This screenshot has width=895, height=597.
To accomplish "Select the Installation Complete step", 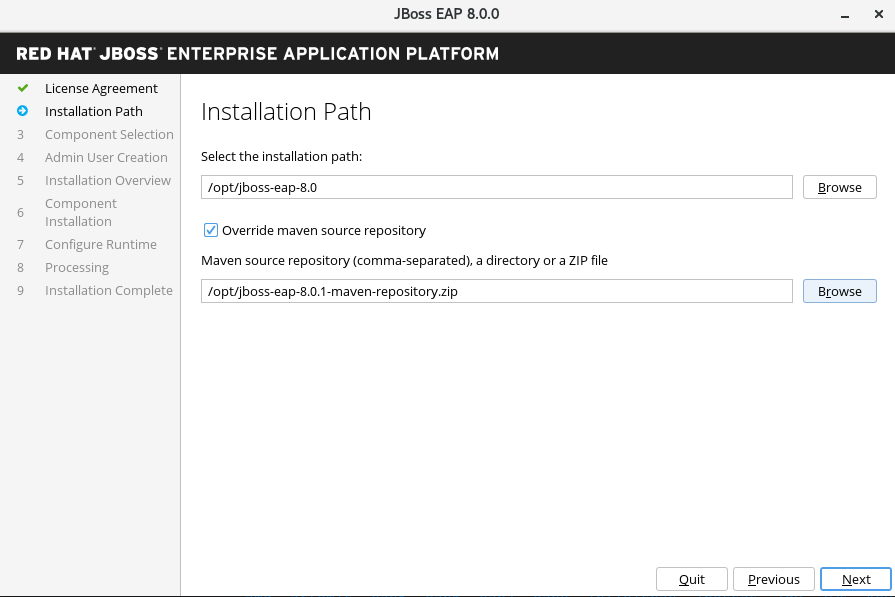I will point(108,290).
